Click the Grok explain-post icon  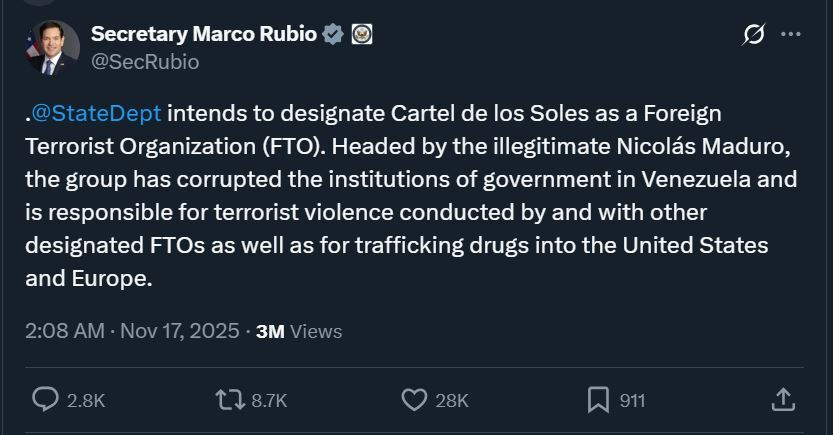[753, 35]
